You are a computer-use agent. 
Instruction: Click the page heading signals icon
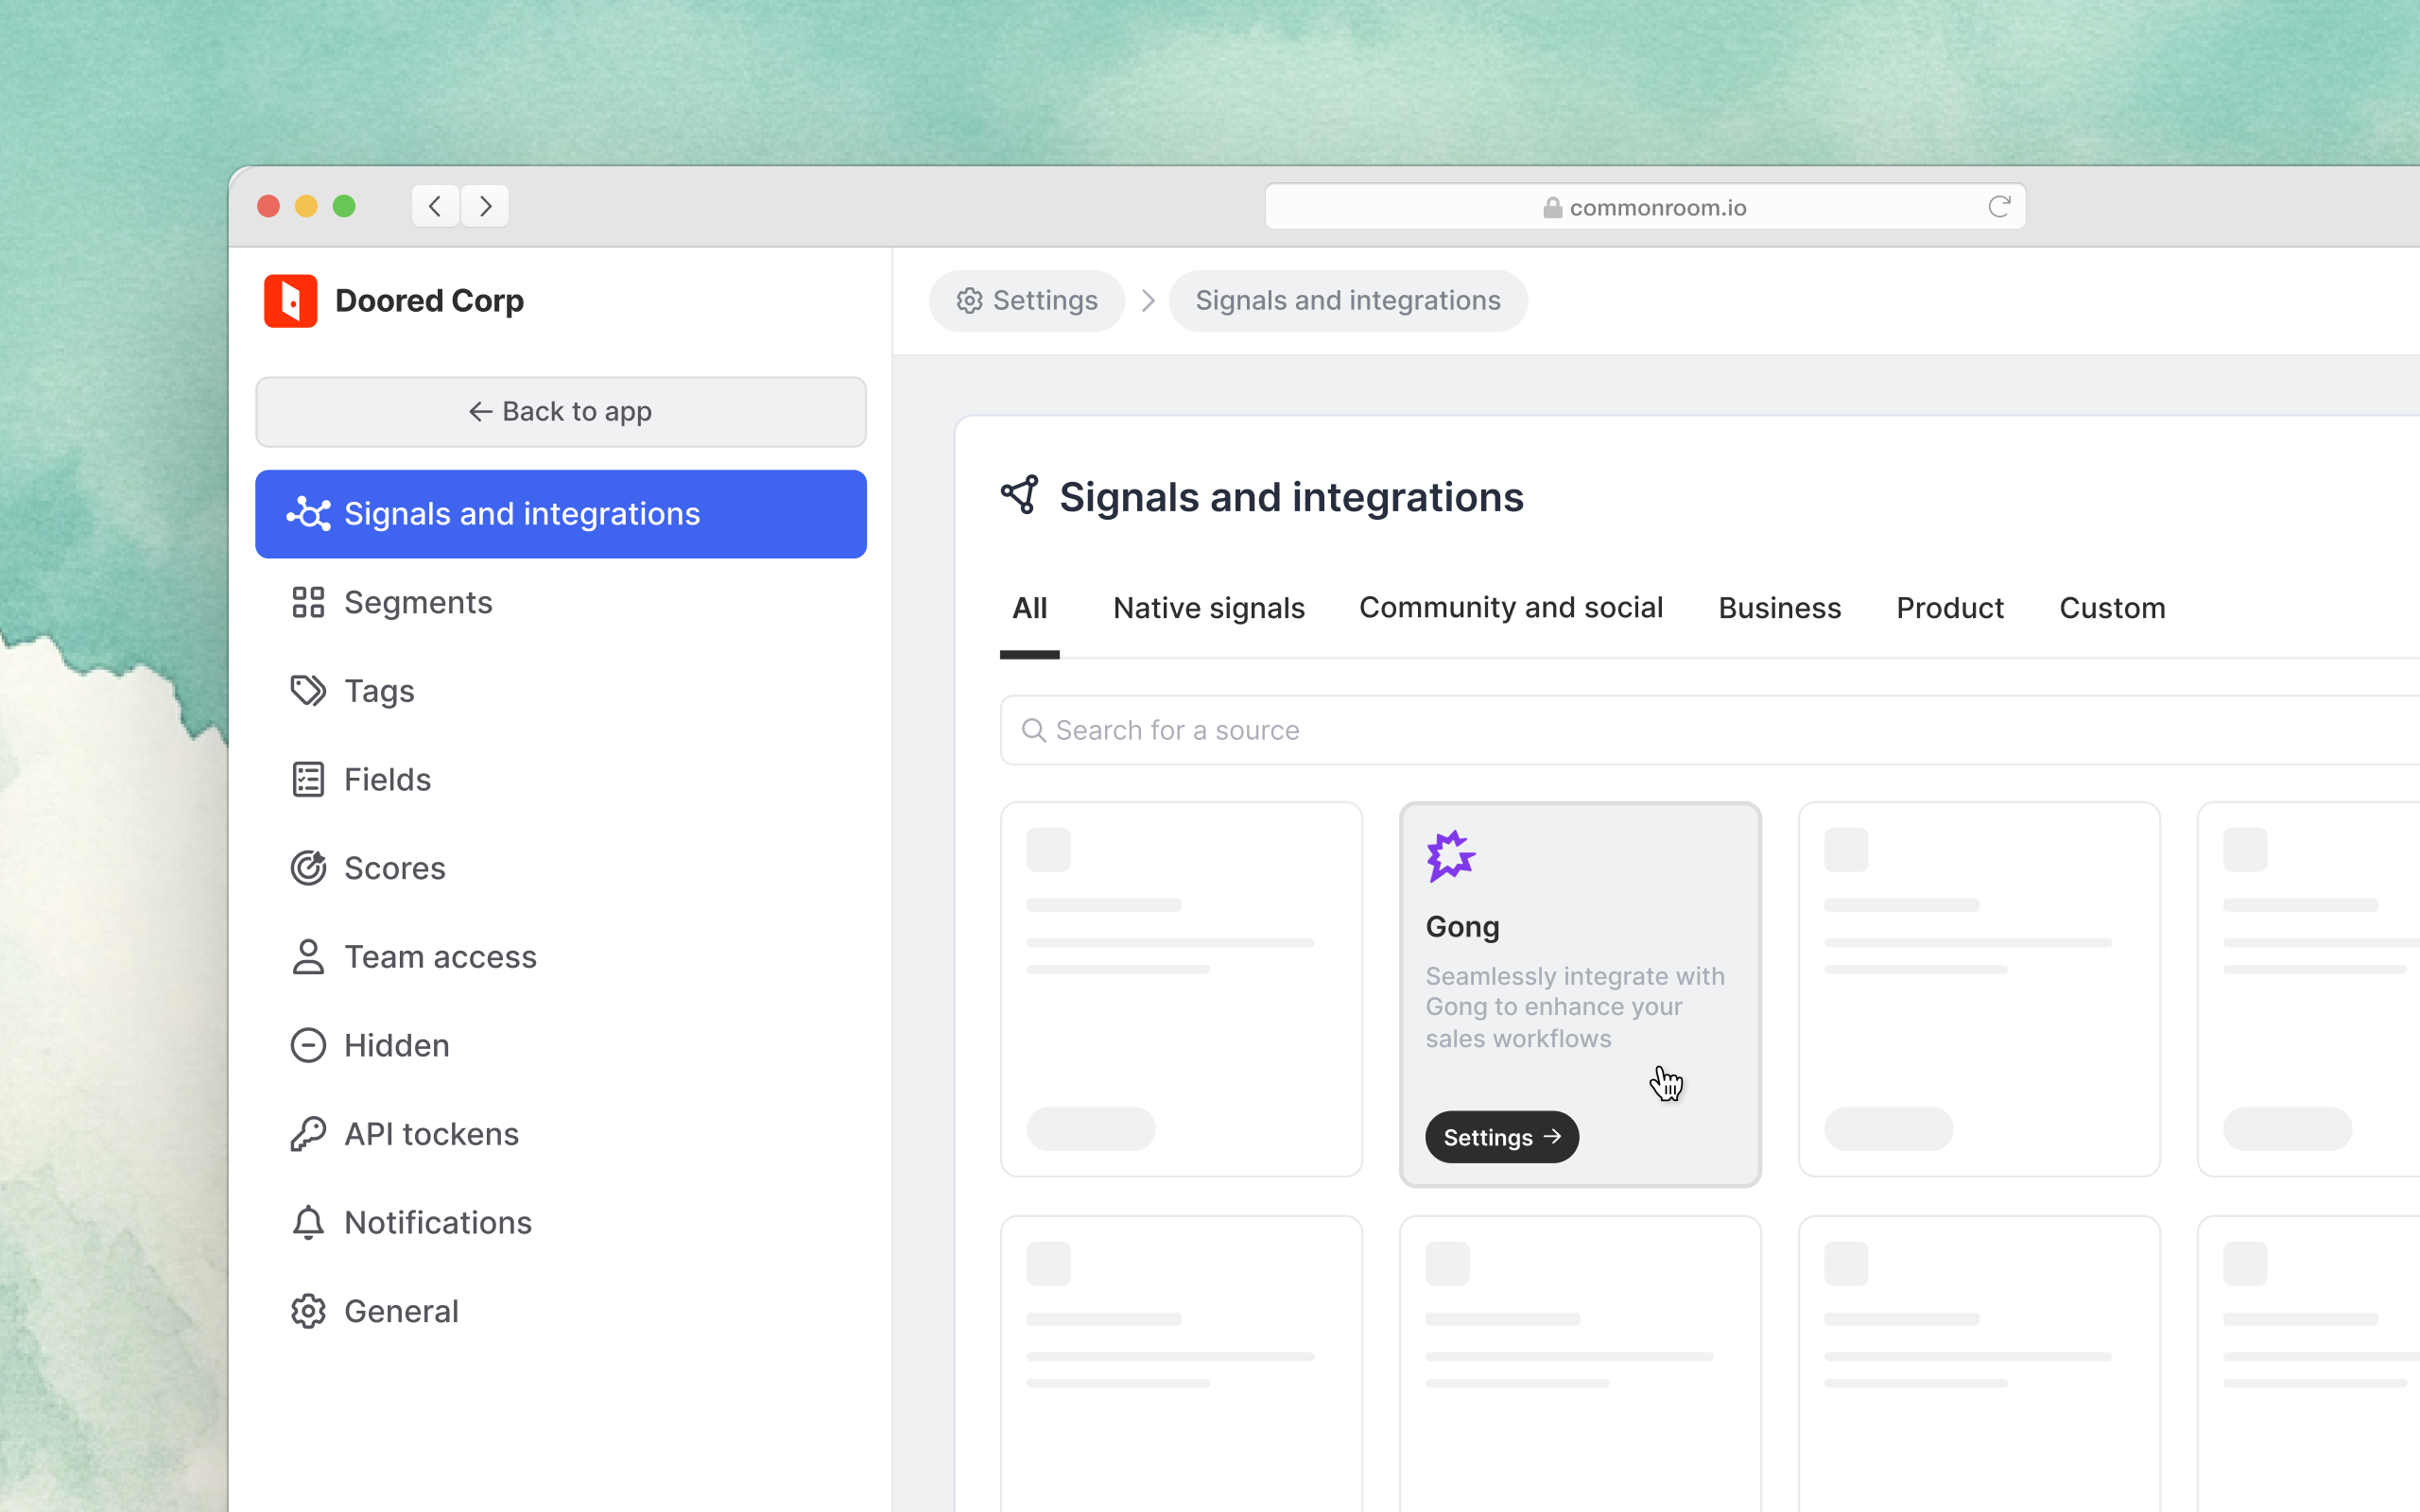[1020, 495]
